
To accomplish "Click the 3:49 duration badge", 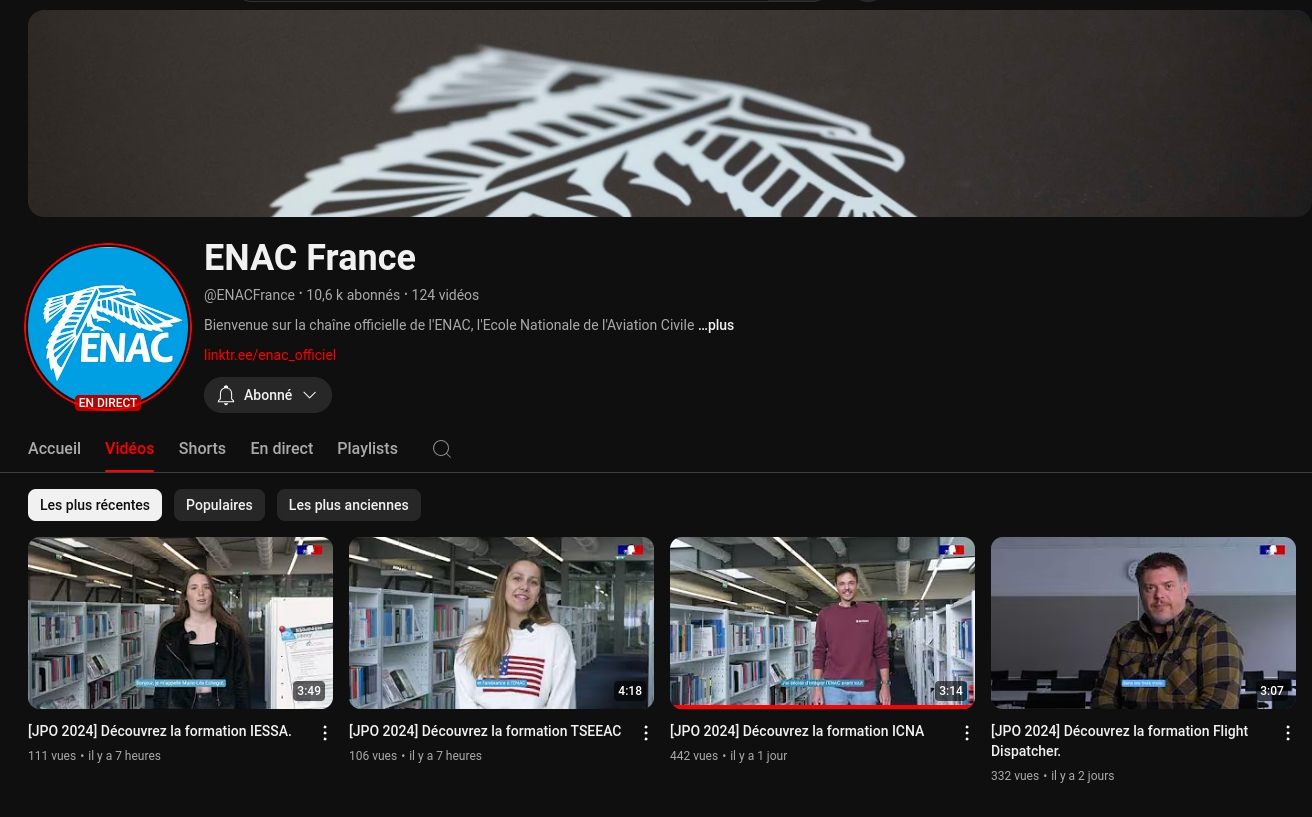I will pyautogui.click(x=309, y=691).
